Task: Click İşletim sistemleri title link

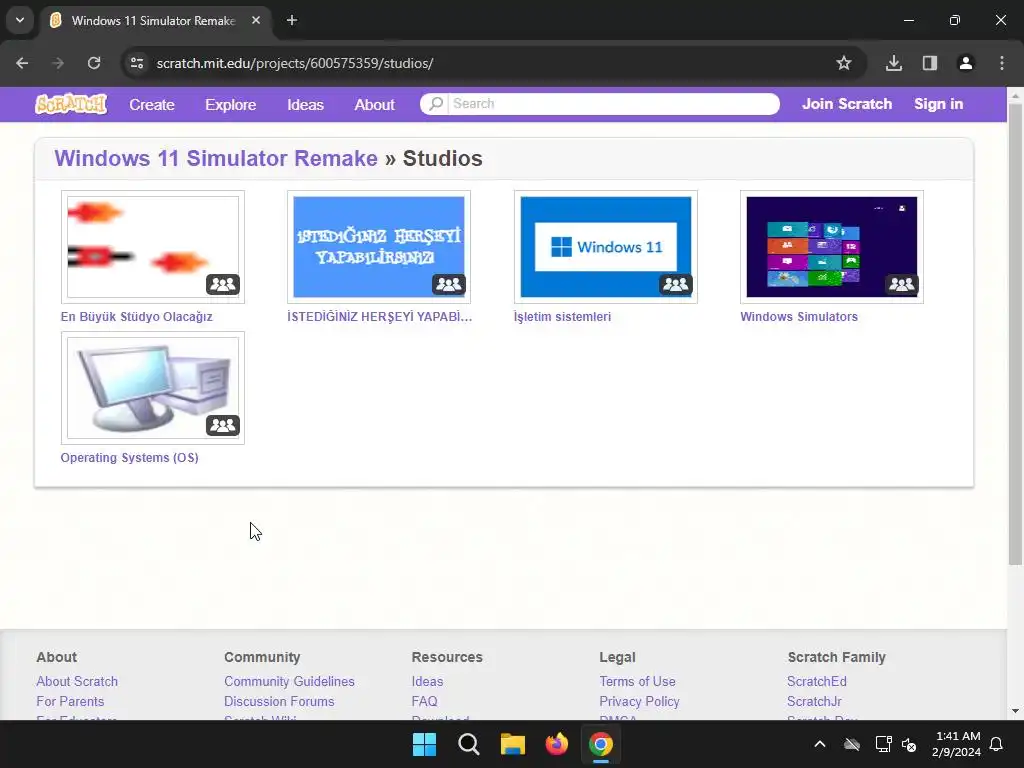Action: click(x=562, y=317)
